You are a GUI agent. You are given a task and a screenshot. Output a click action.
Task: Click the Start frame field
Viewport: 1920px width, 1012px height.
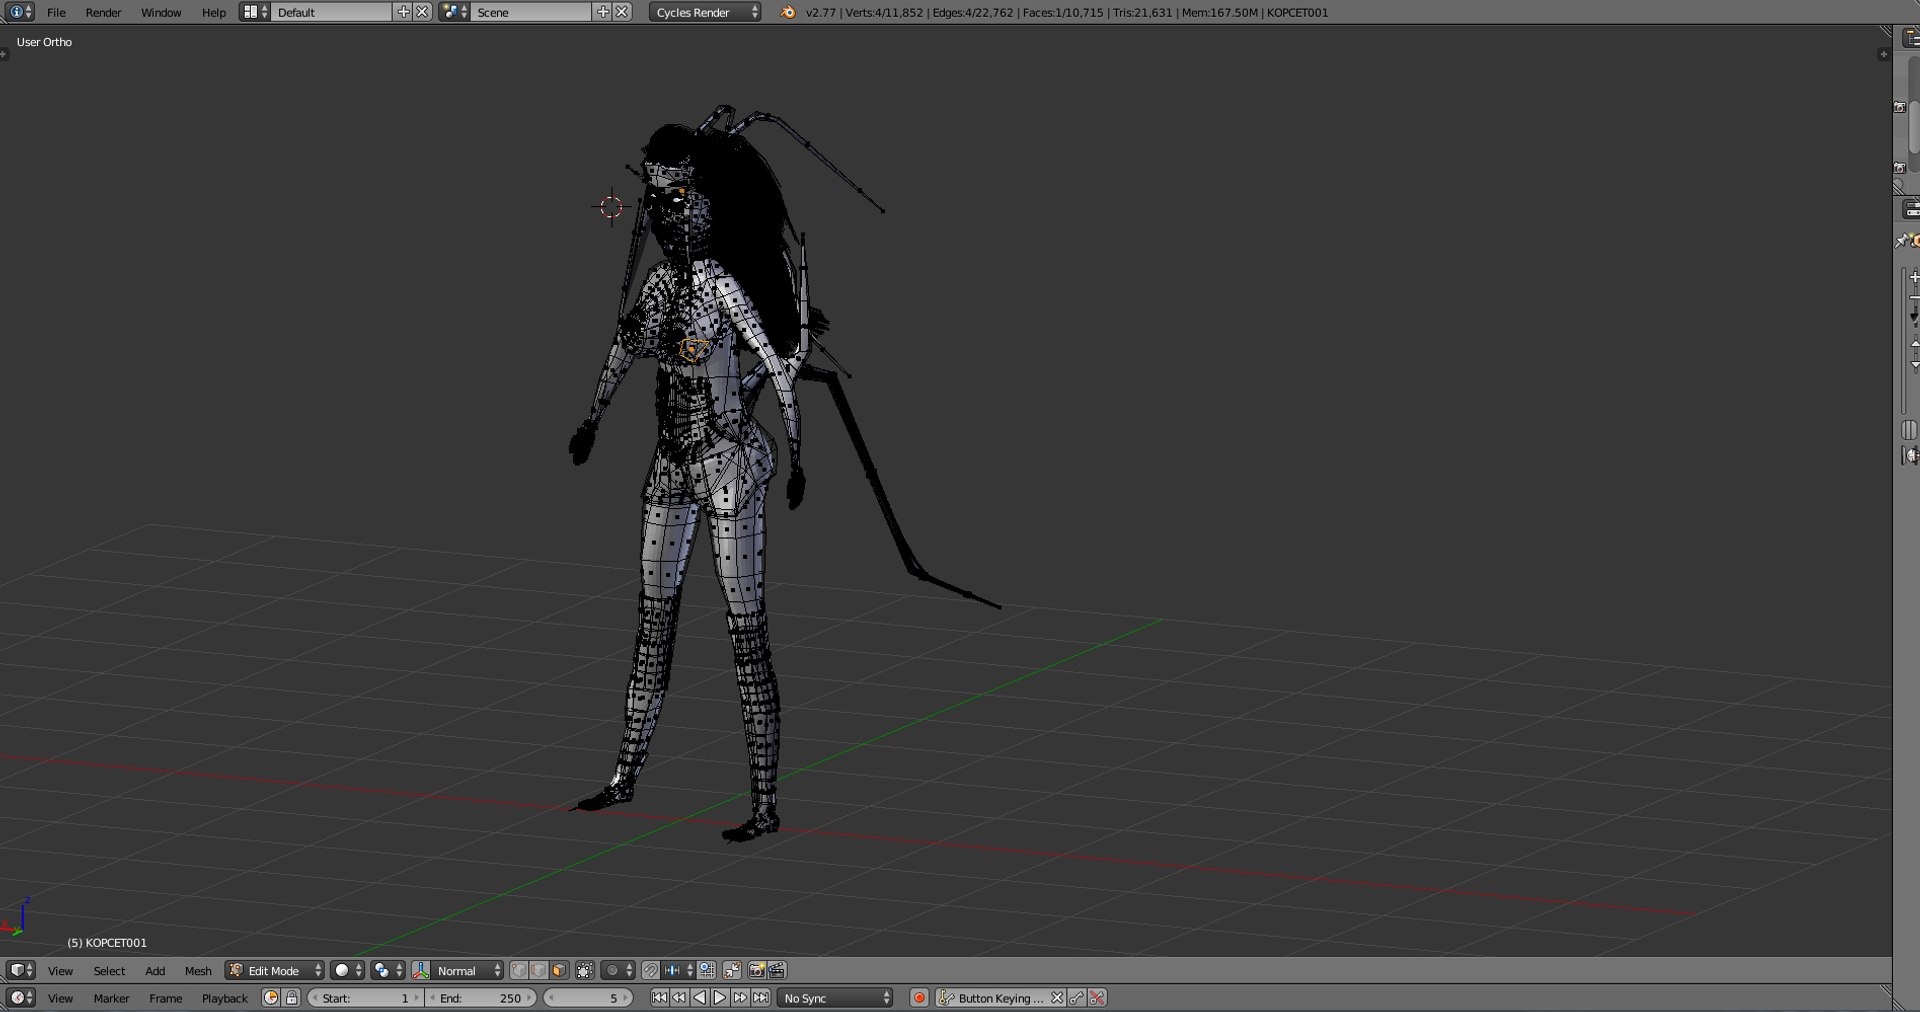click(365, 998)
